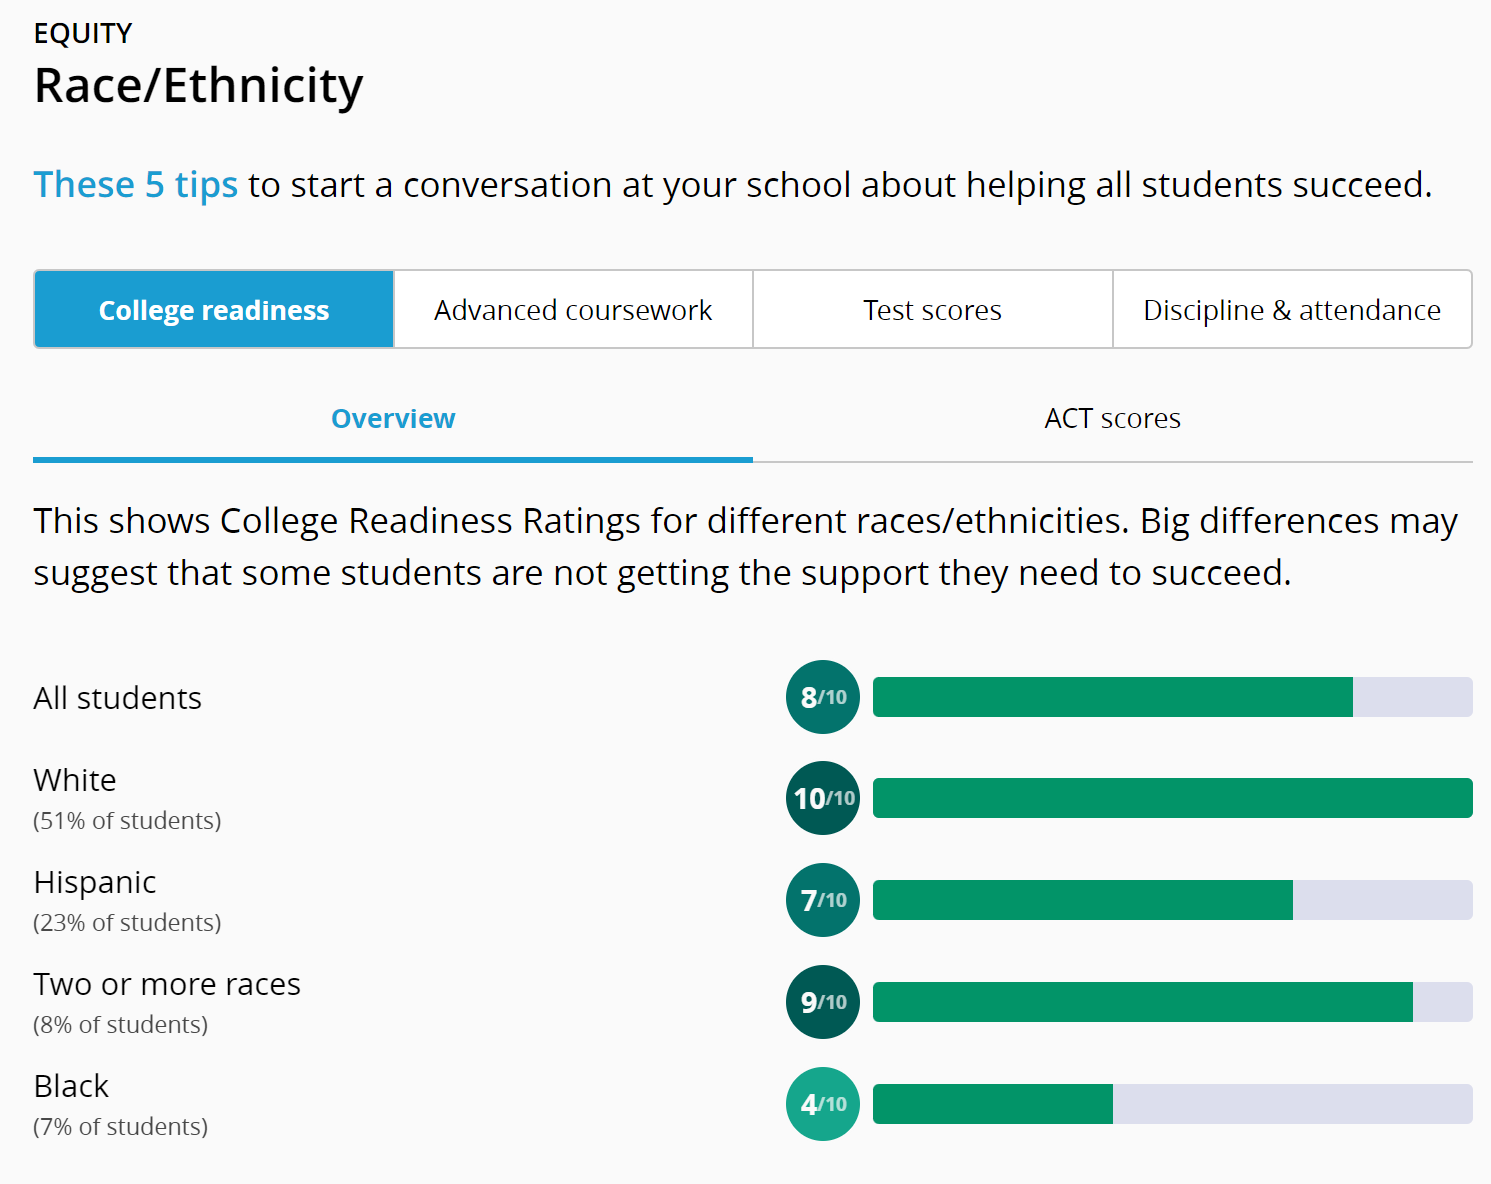Switch to the Advanced coursework tab
Viewport: 1491px width, 1184px height.
click(573, 310)
